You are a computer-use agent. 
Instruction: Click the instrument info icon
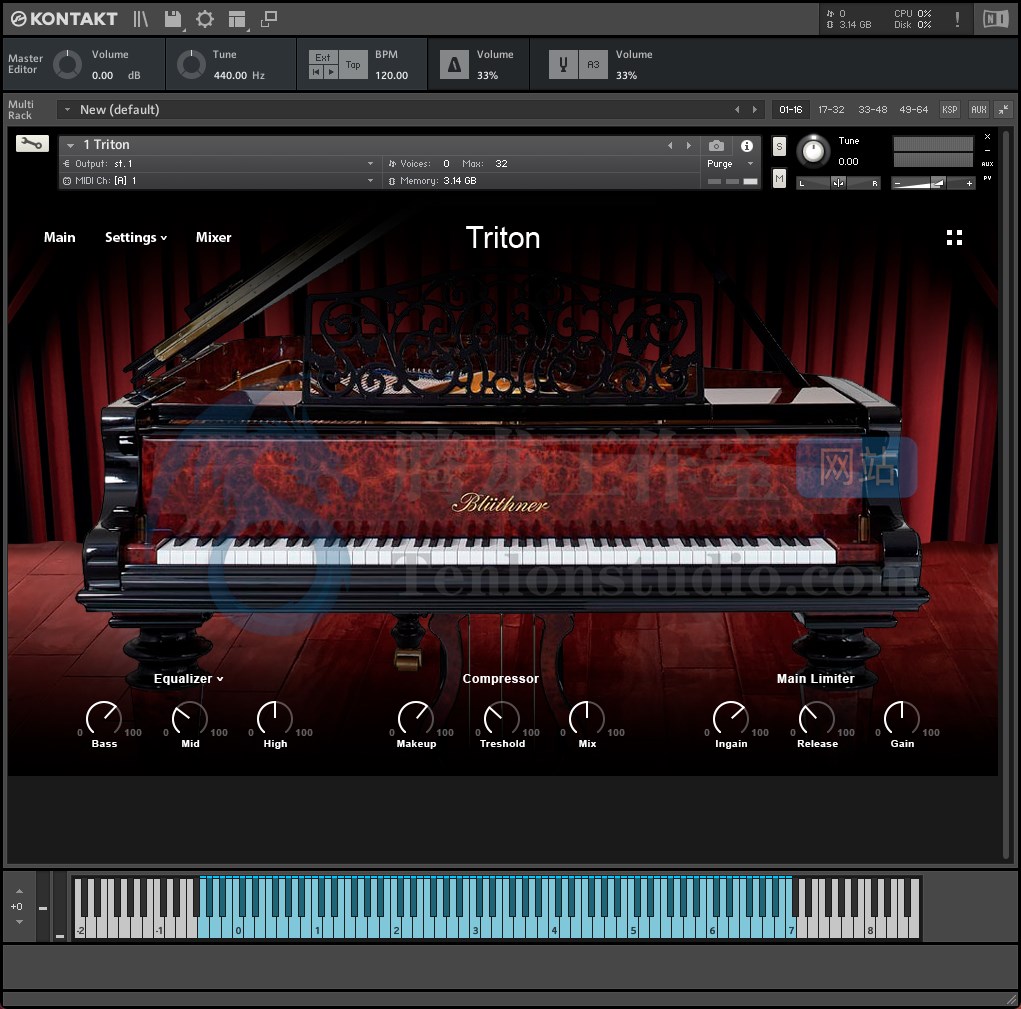pyautogui.click(x=747, y=146)
